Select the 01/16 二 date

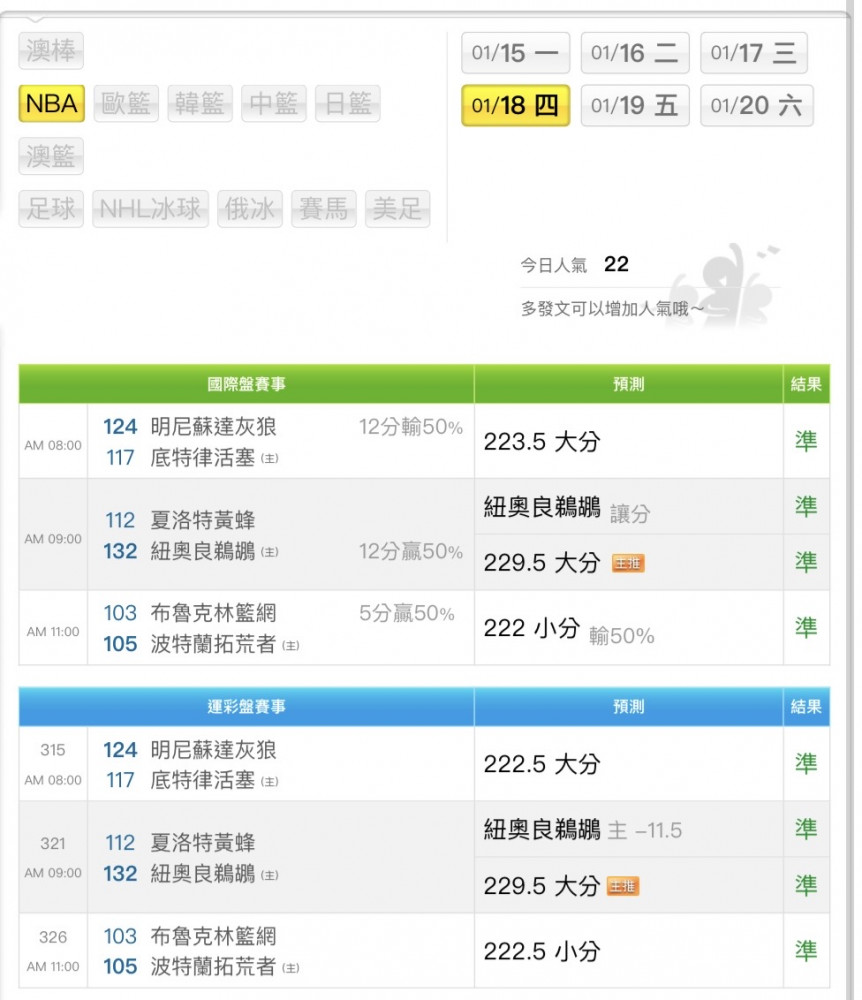[635, 53]
